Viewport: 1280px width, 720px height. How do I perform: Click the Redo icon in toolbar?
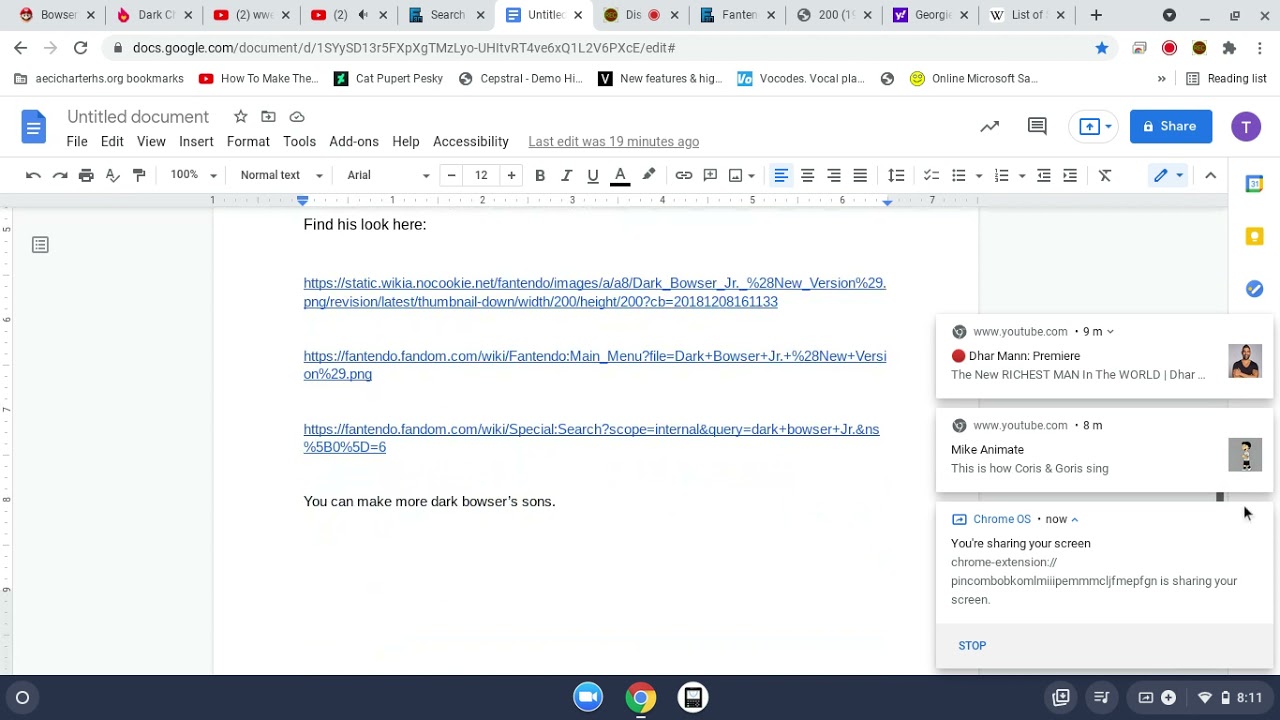[x=60, y=175]
